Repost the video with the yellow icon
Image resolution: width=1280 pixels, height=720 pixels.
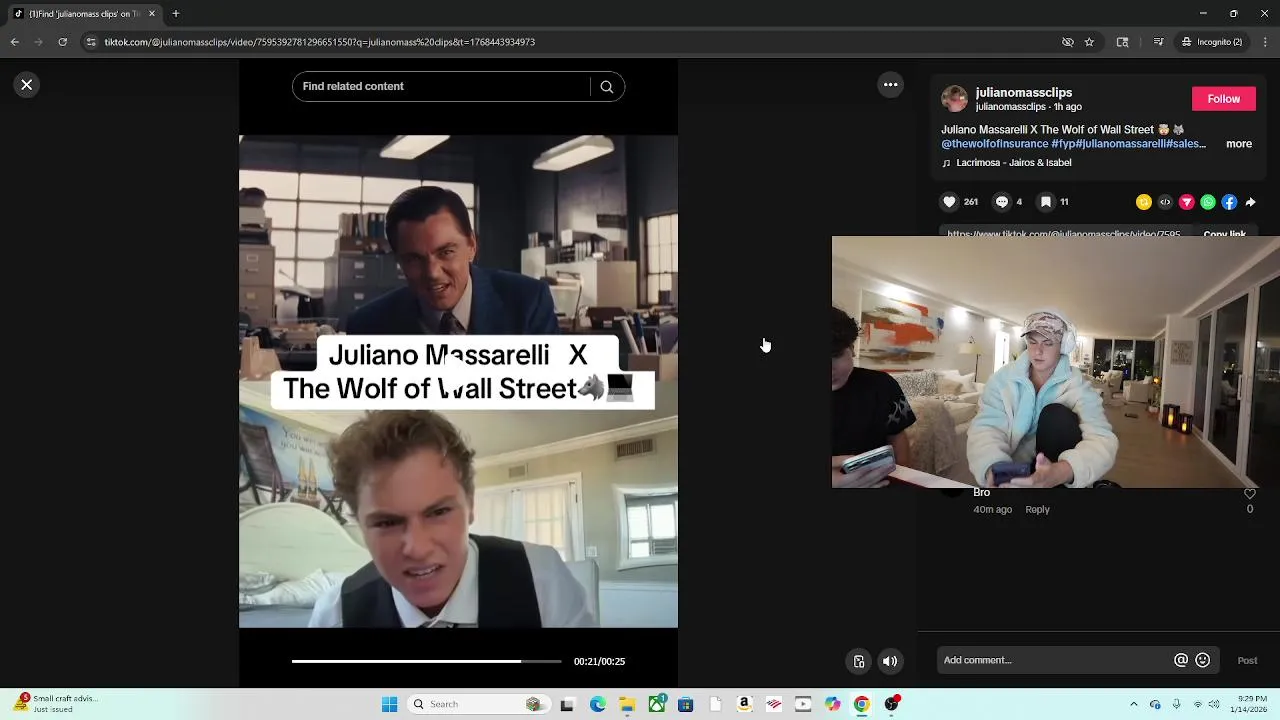pos(1144,202)
